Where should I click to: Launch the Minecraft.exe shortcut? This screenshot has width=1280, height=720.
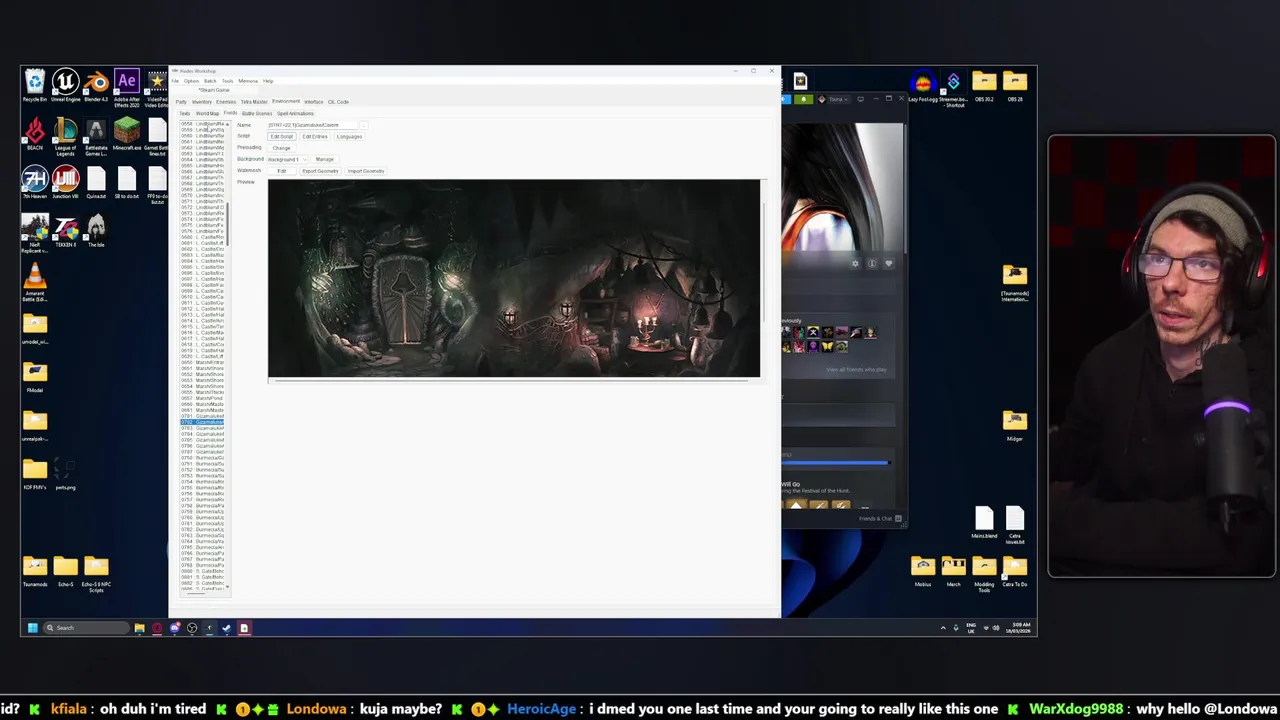coord(127,133)
